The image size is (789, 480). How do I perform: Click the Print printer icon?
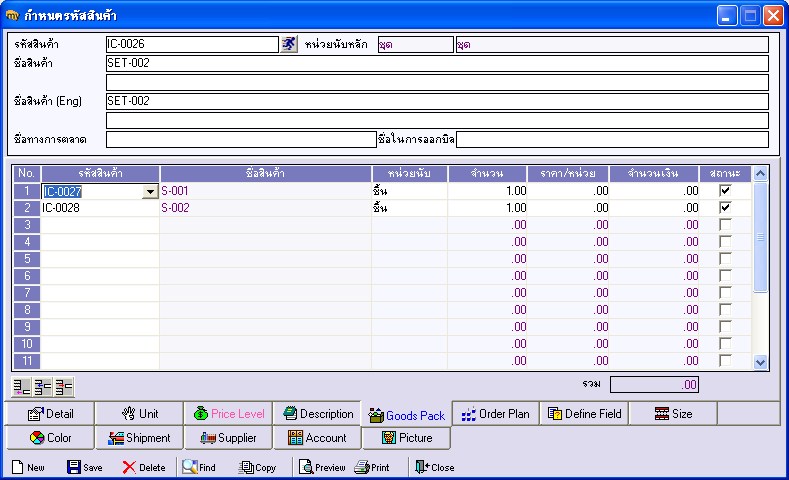pos(362,467)
